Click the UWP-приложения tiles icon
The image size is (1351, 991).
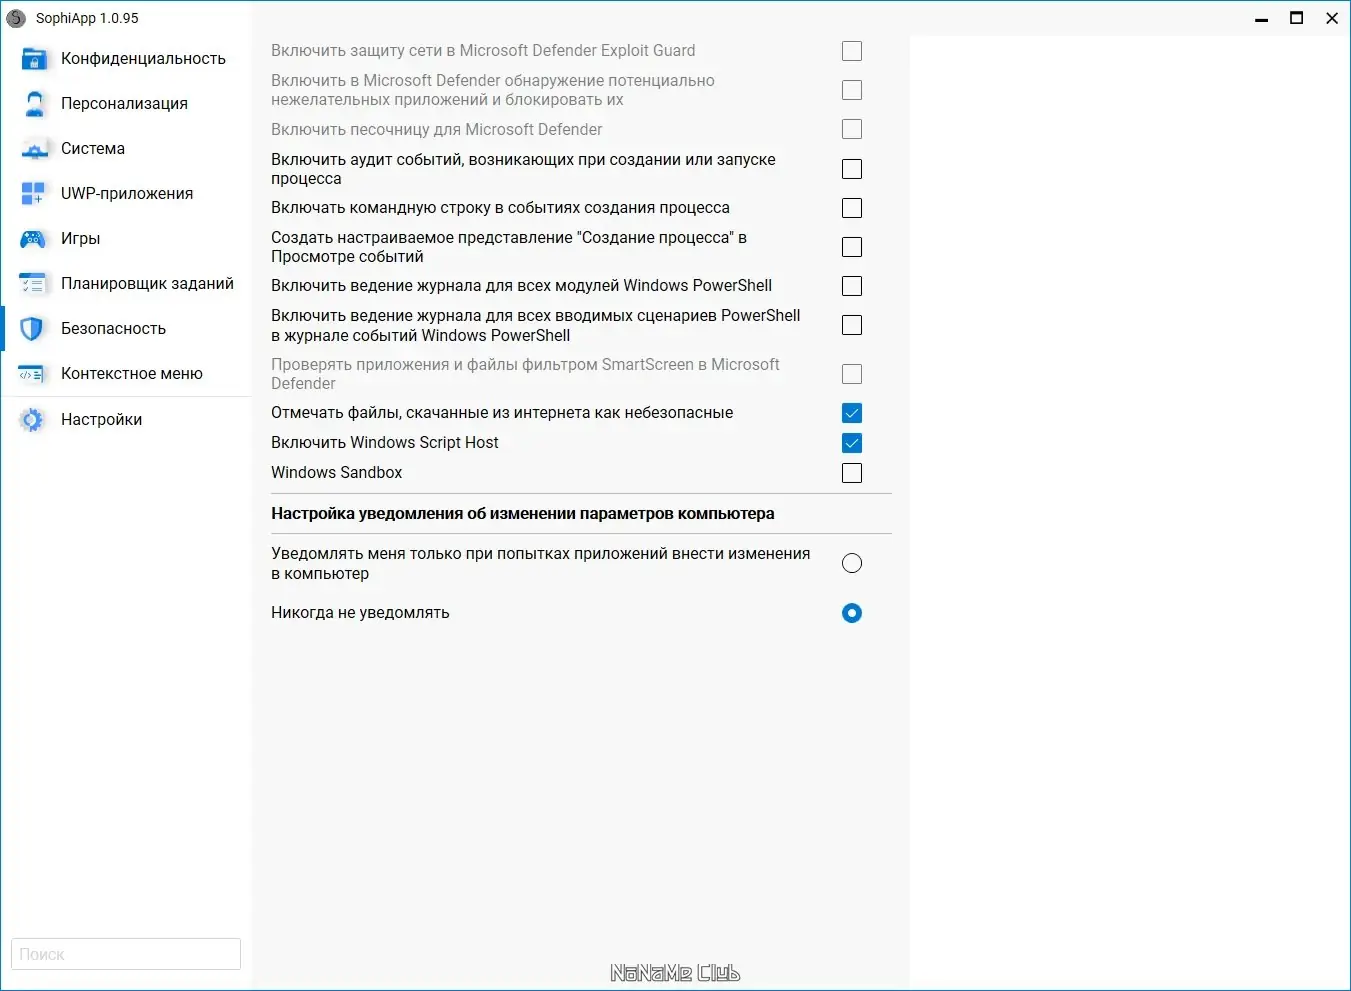(x=34, y=194)
